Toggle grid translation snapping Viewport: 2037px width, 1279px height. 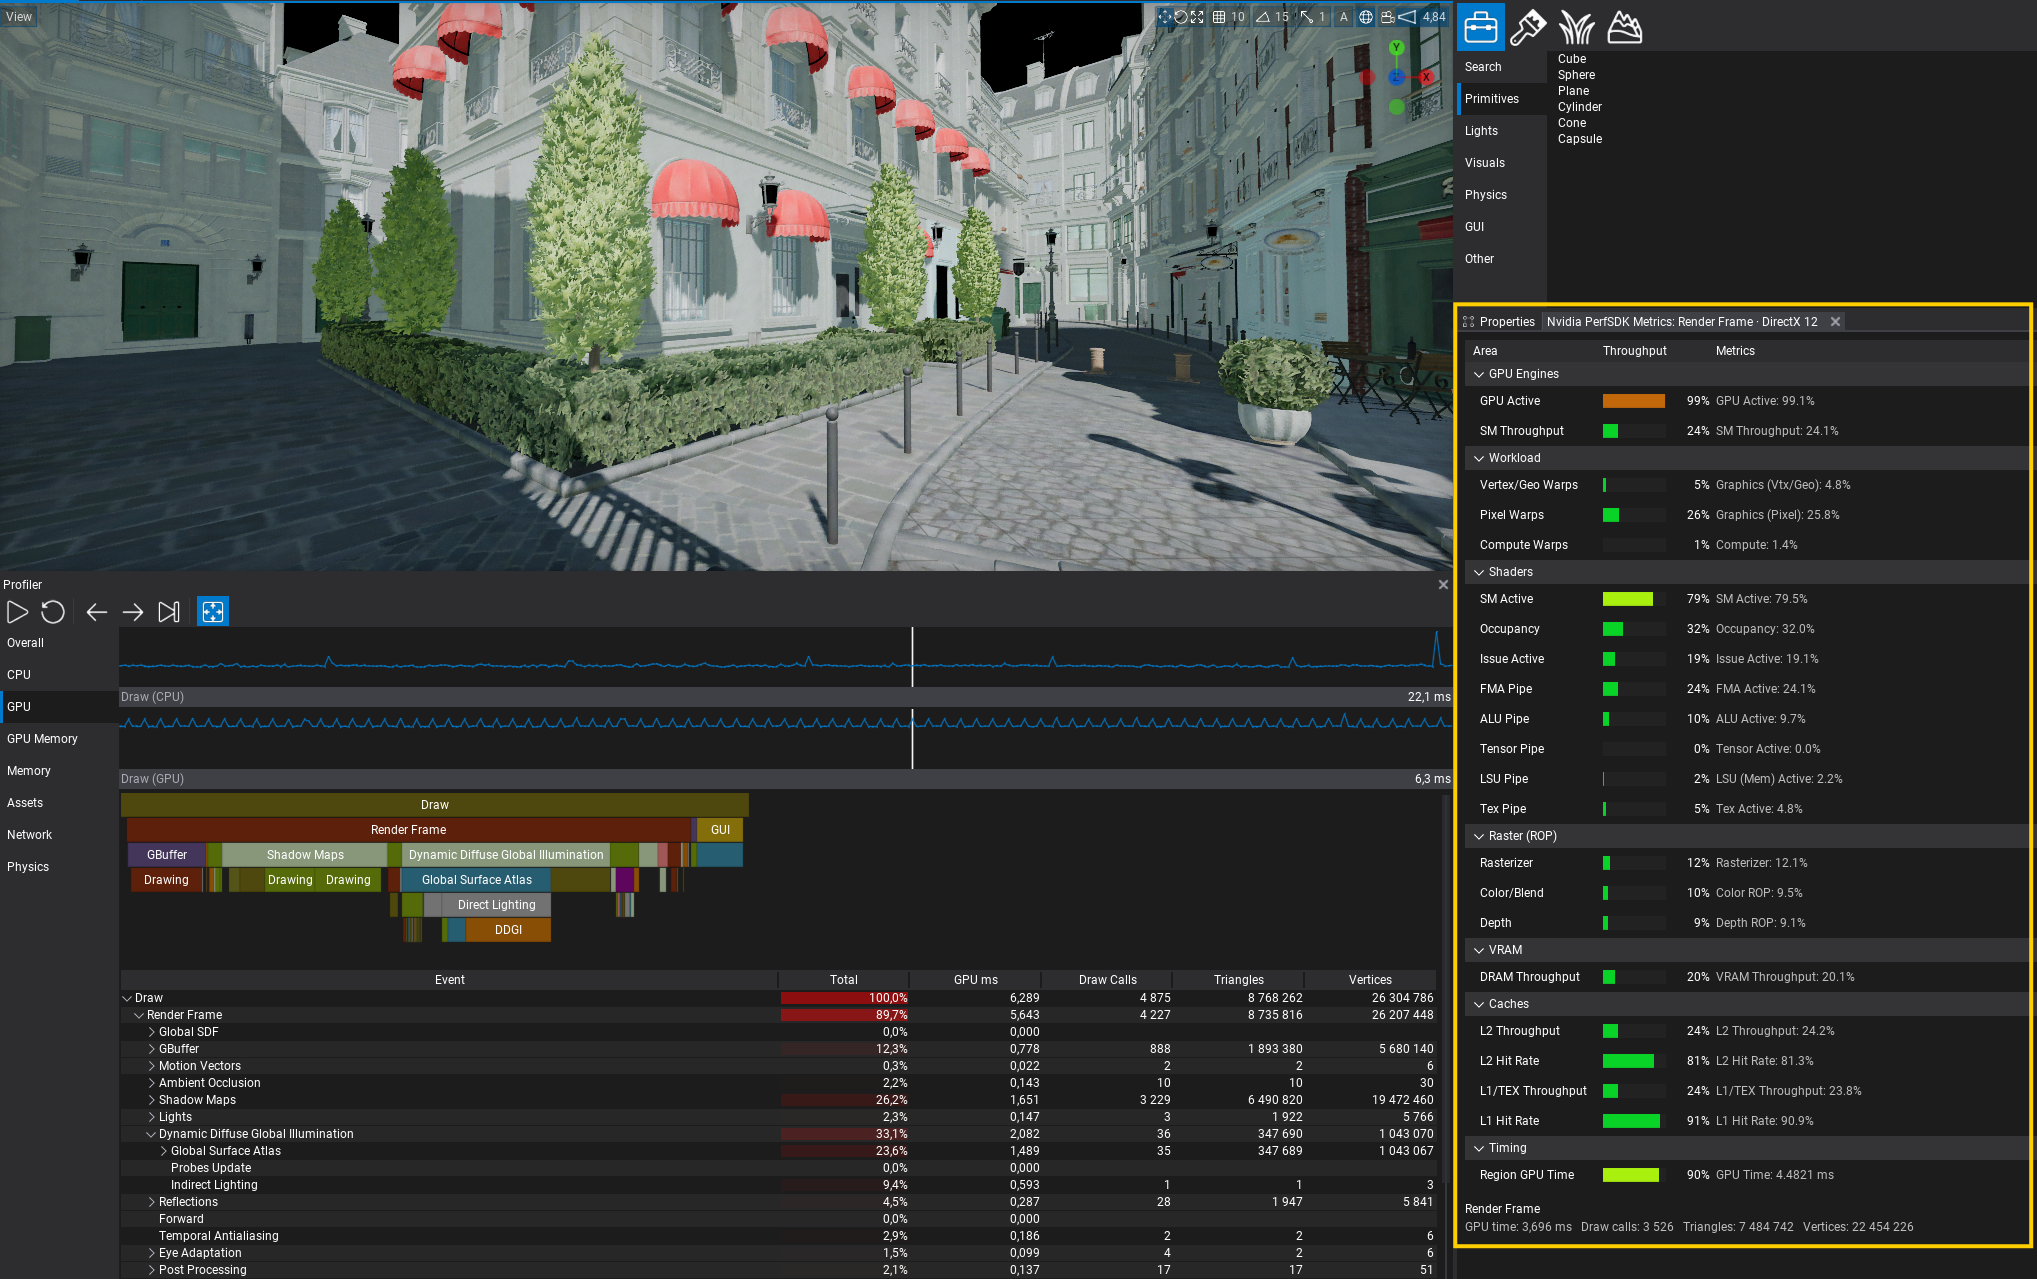1219,17
